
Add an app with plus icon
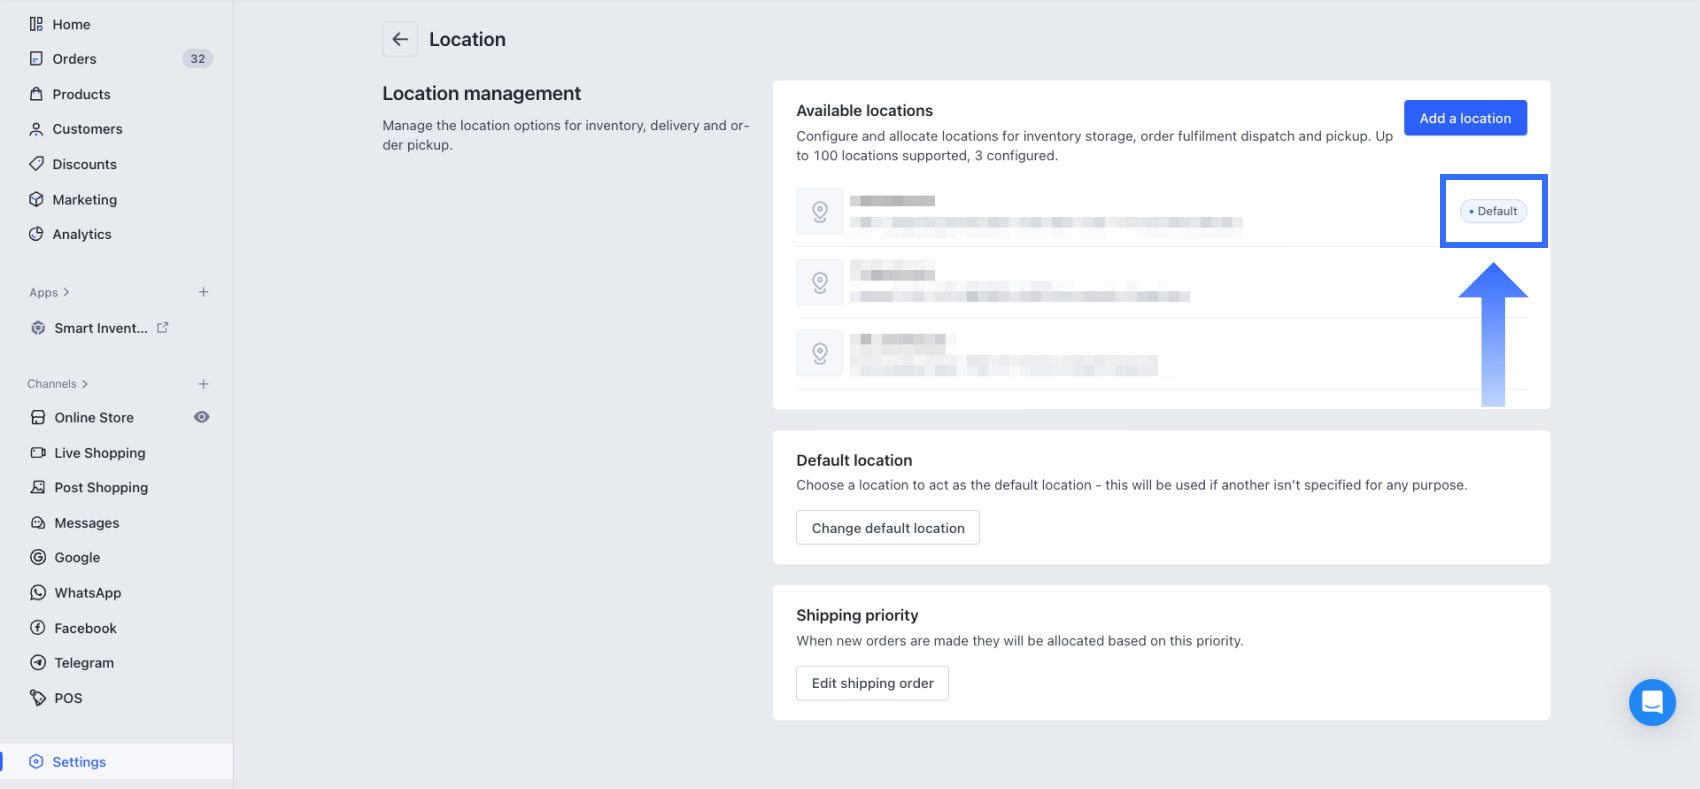tap(203, 292)
